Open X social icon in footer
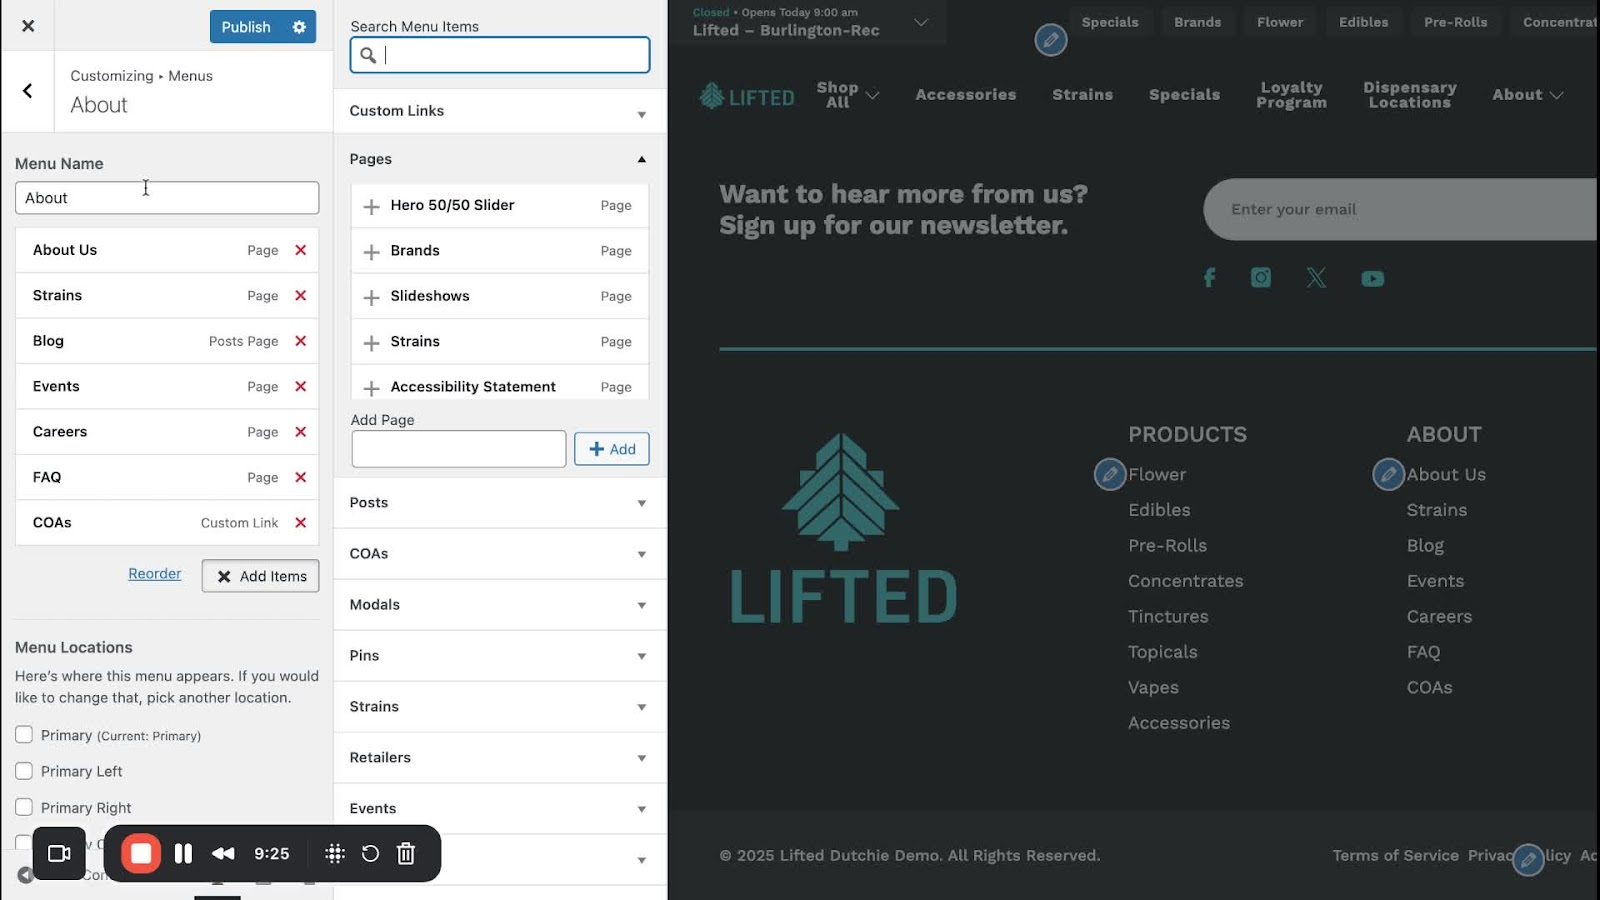Image resolution: width=1600 pixels, height=900 pixels. pyautogui.click(x=1317, y=278)
